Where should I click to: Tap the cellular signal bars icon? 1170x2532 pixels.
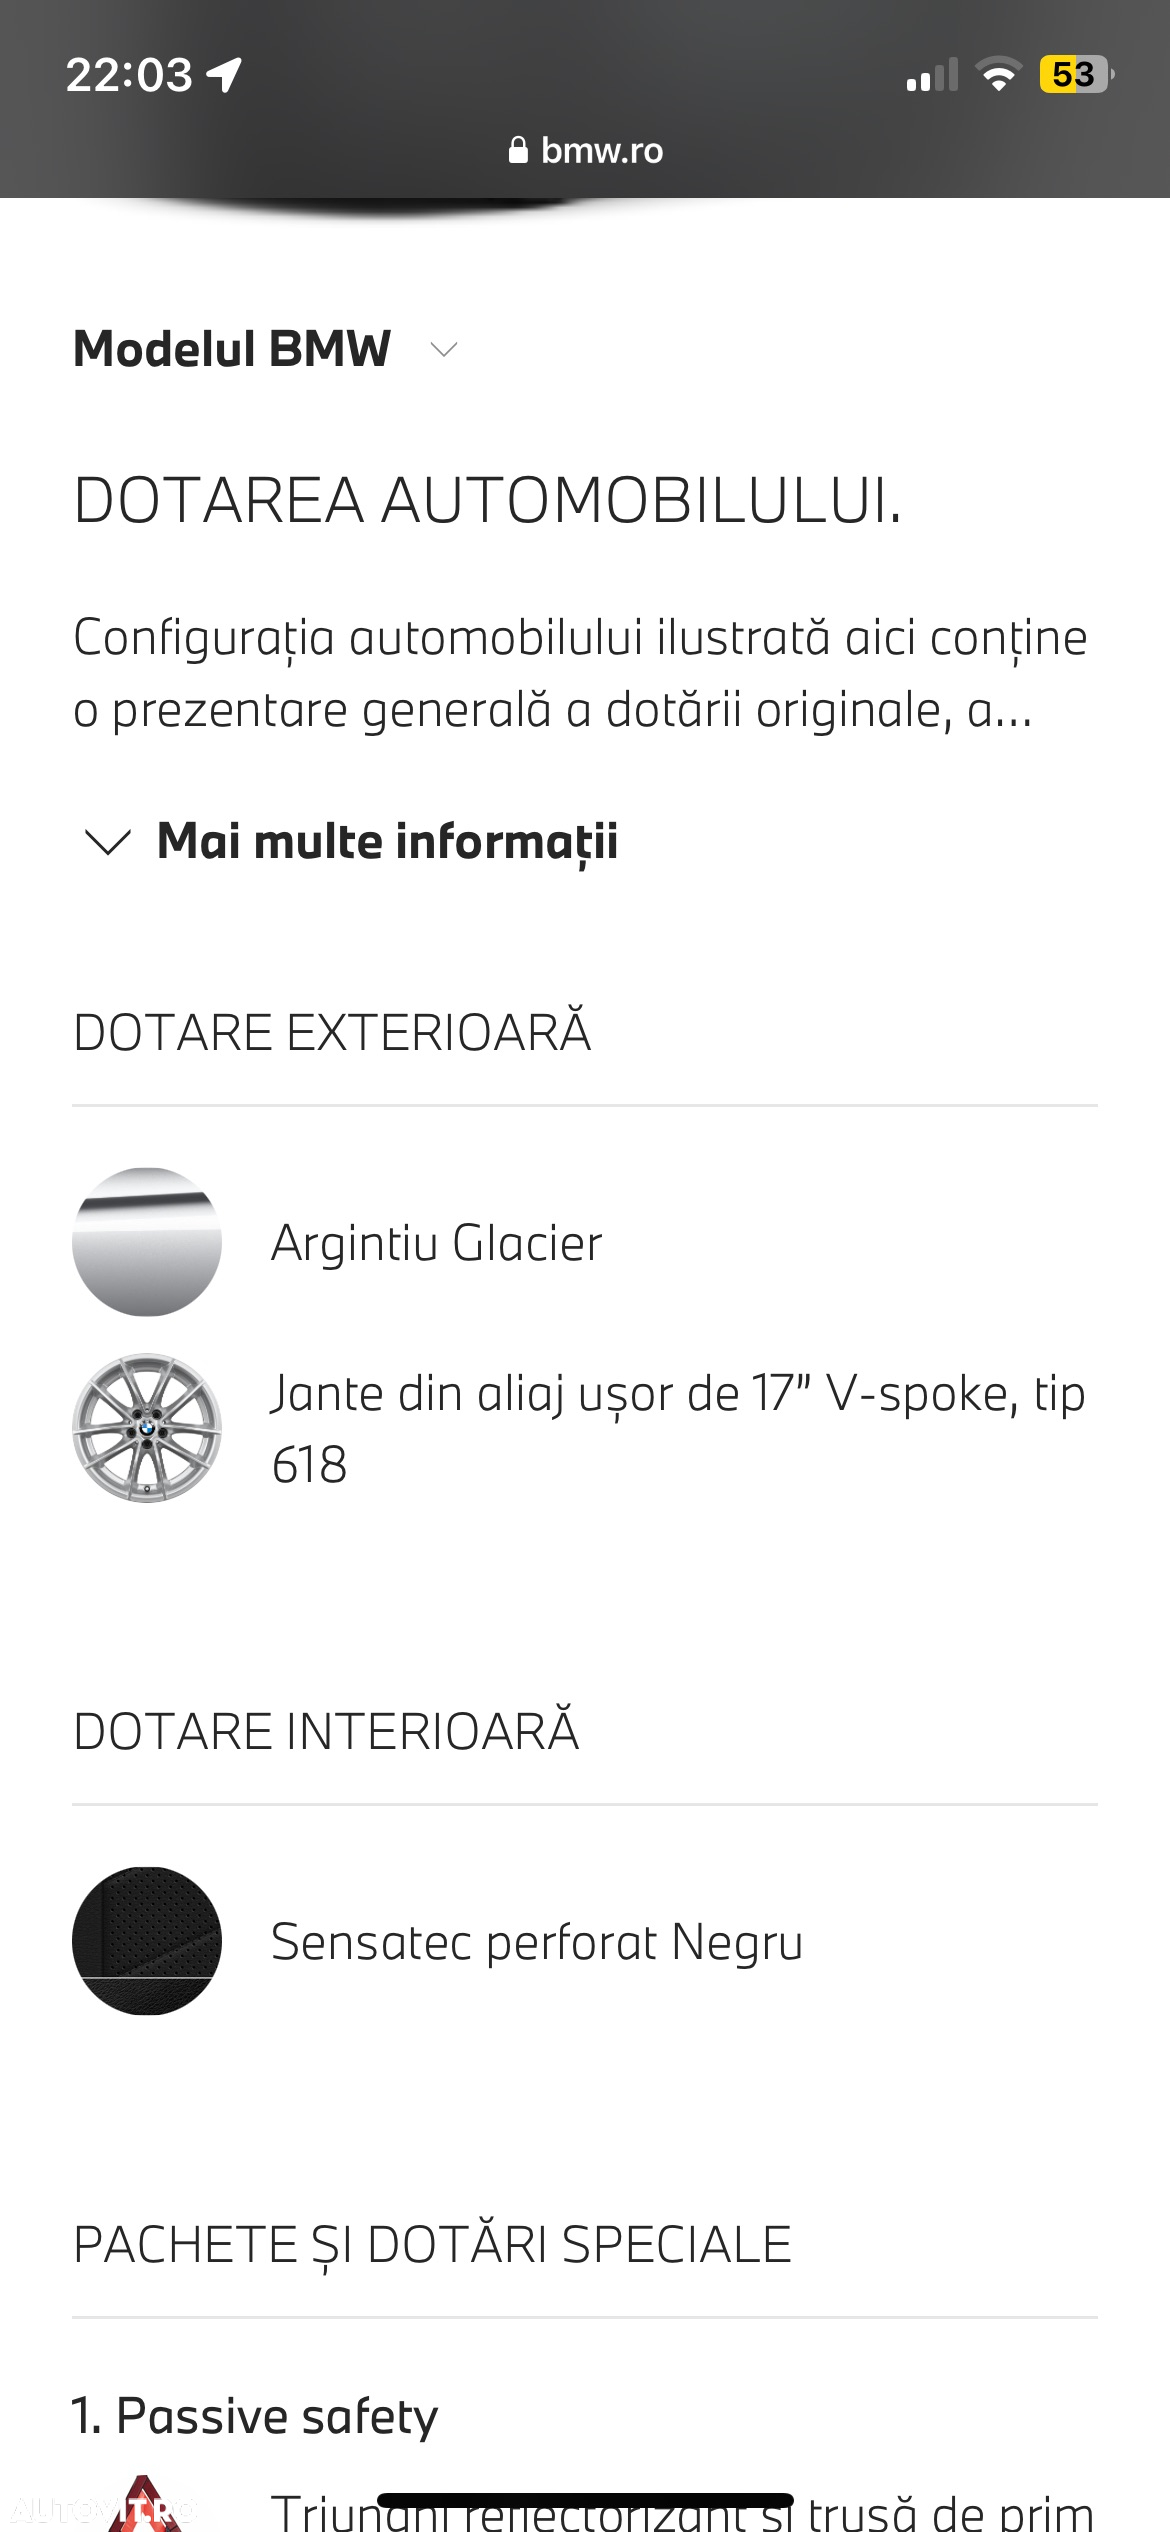[x=932, y=75]
